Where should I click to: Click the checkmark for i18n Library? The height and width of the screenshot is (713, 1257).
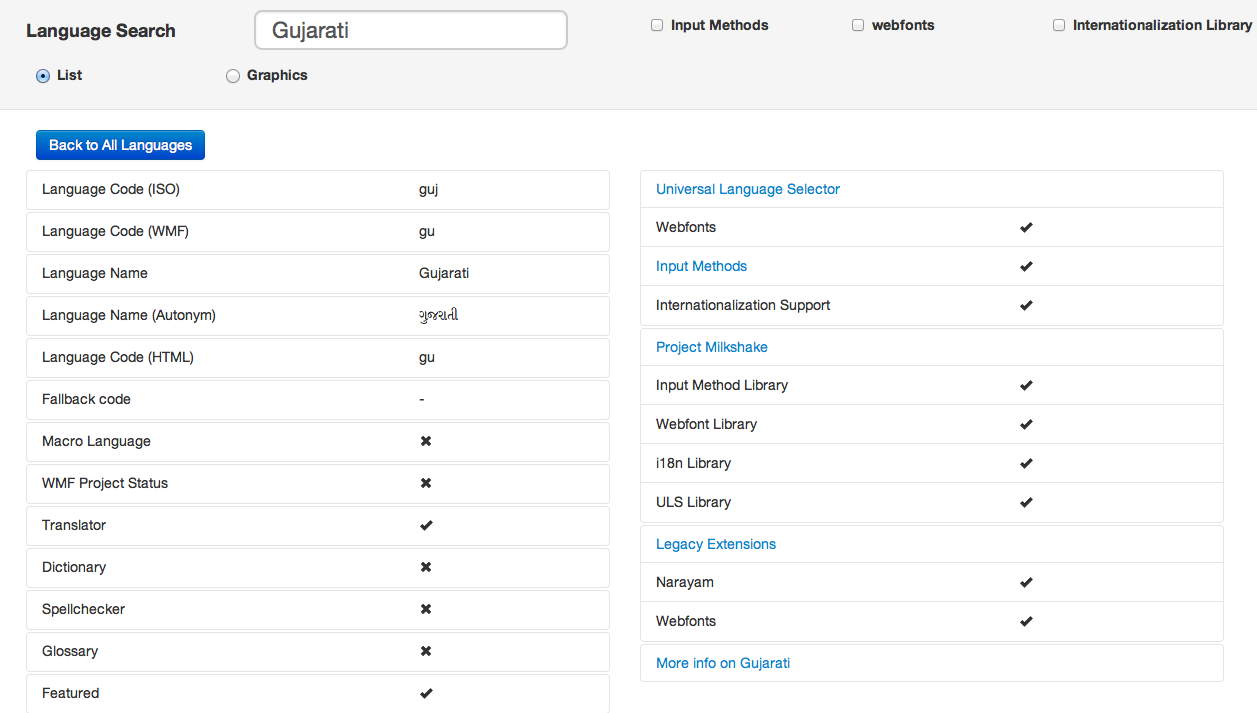[1026, 463]
